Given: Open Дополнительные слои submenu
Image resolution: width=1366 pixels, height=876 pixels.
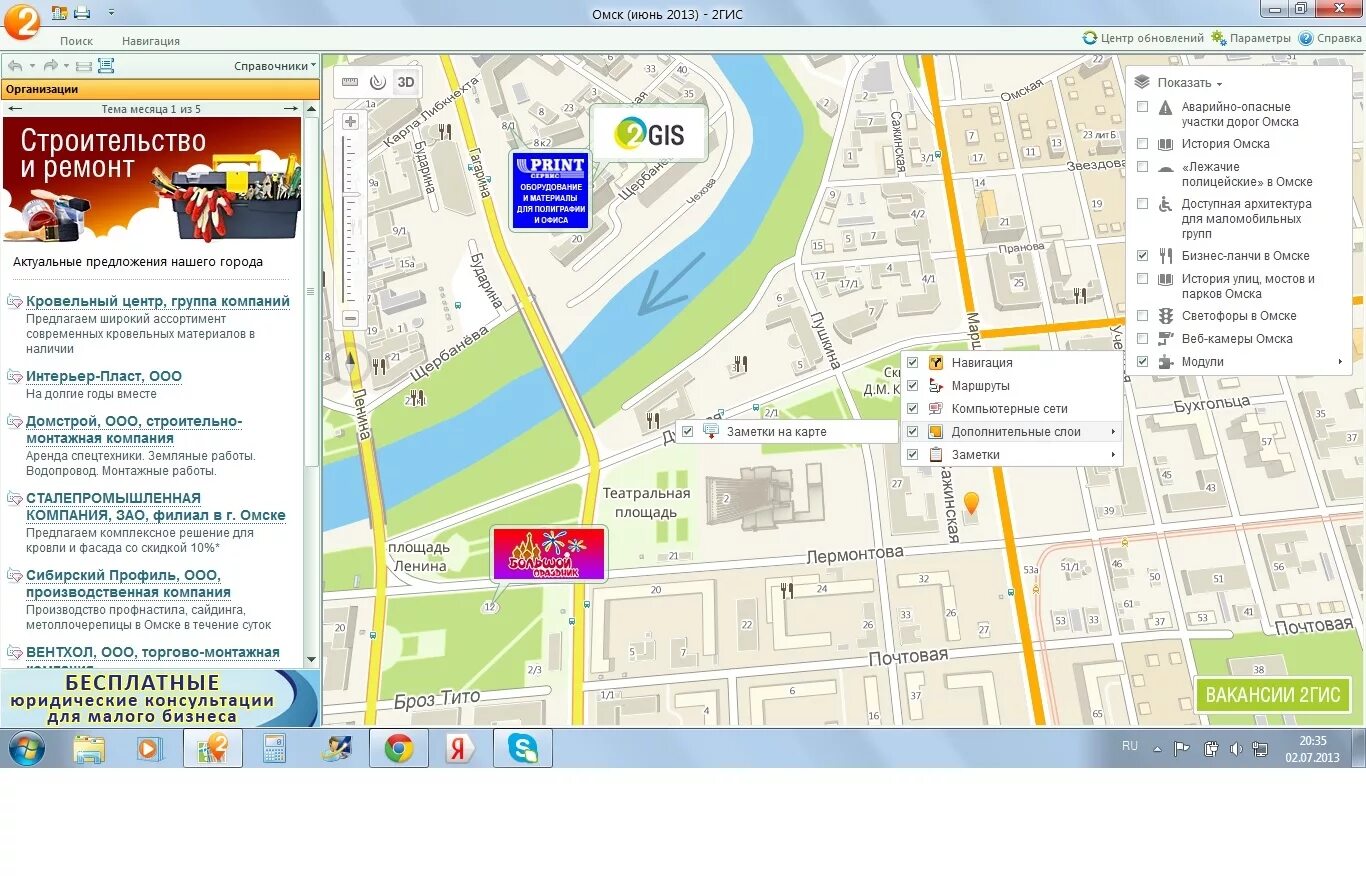Looking at the screenshot, I should [1012, 432].
